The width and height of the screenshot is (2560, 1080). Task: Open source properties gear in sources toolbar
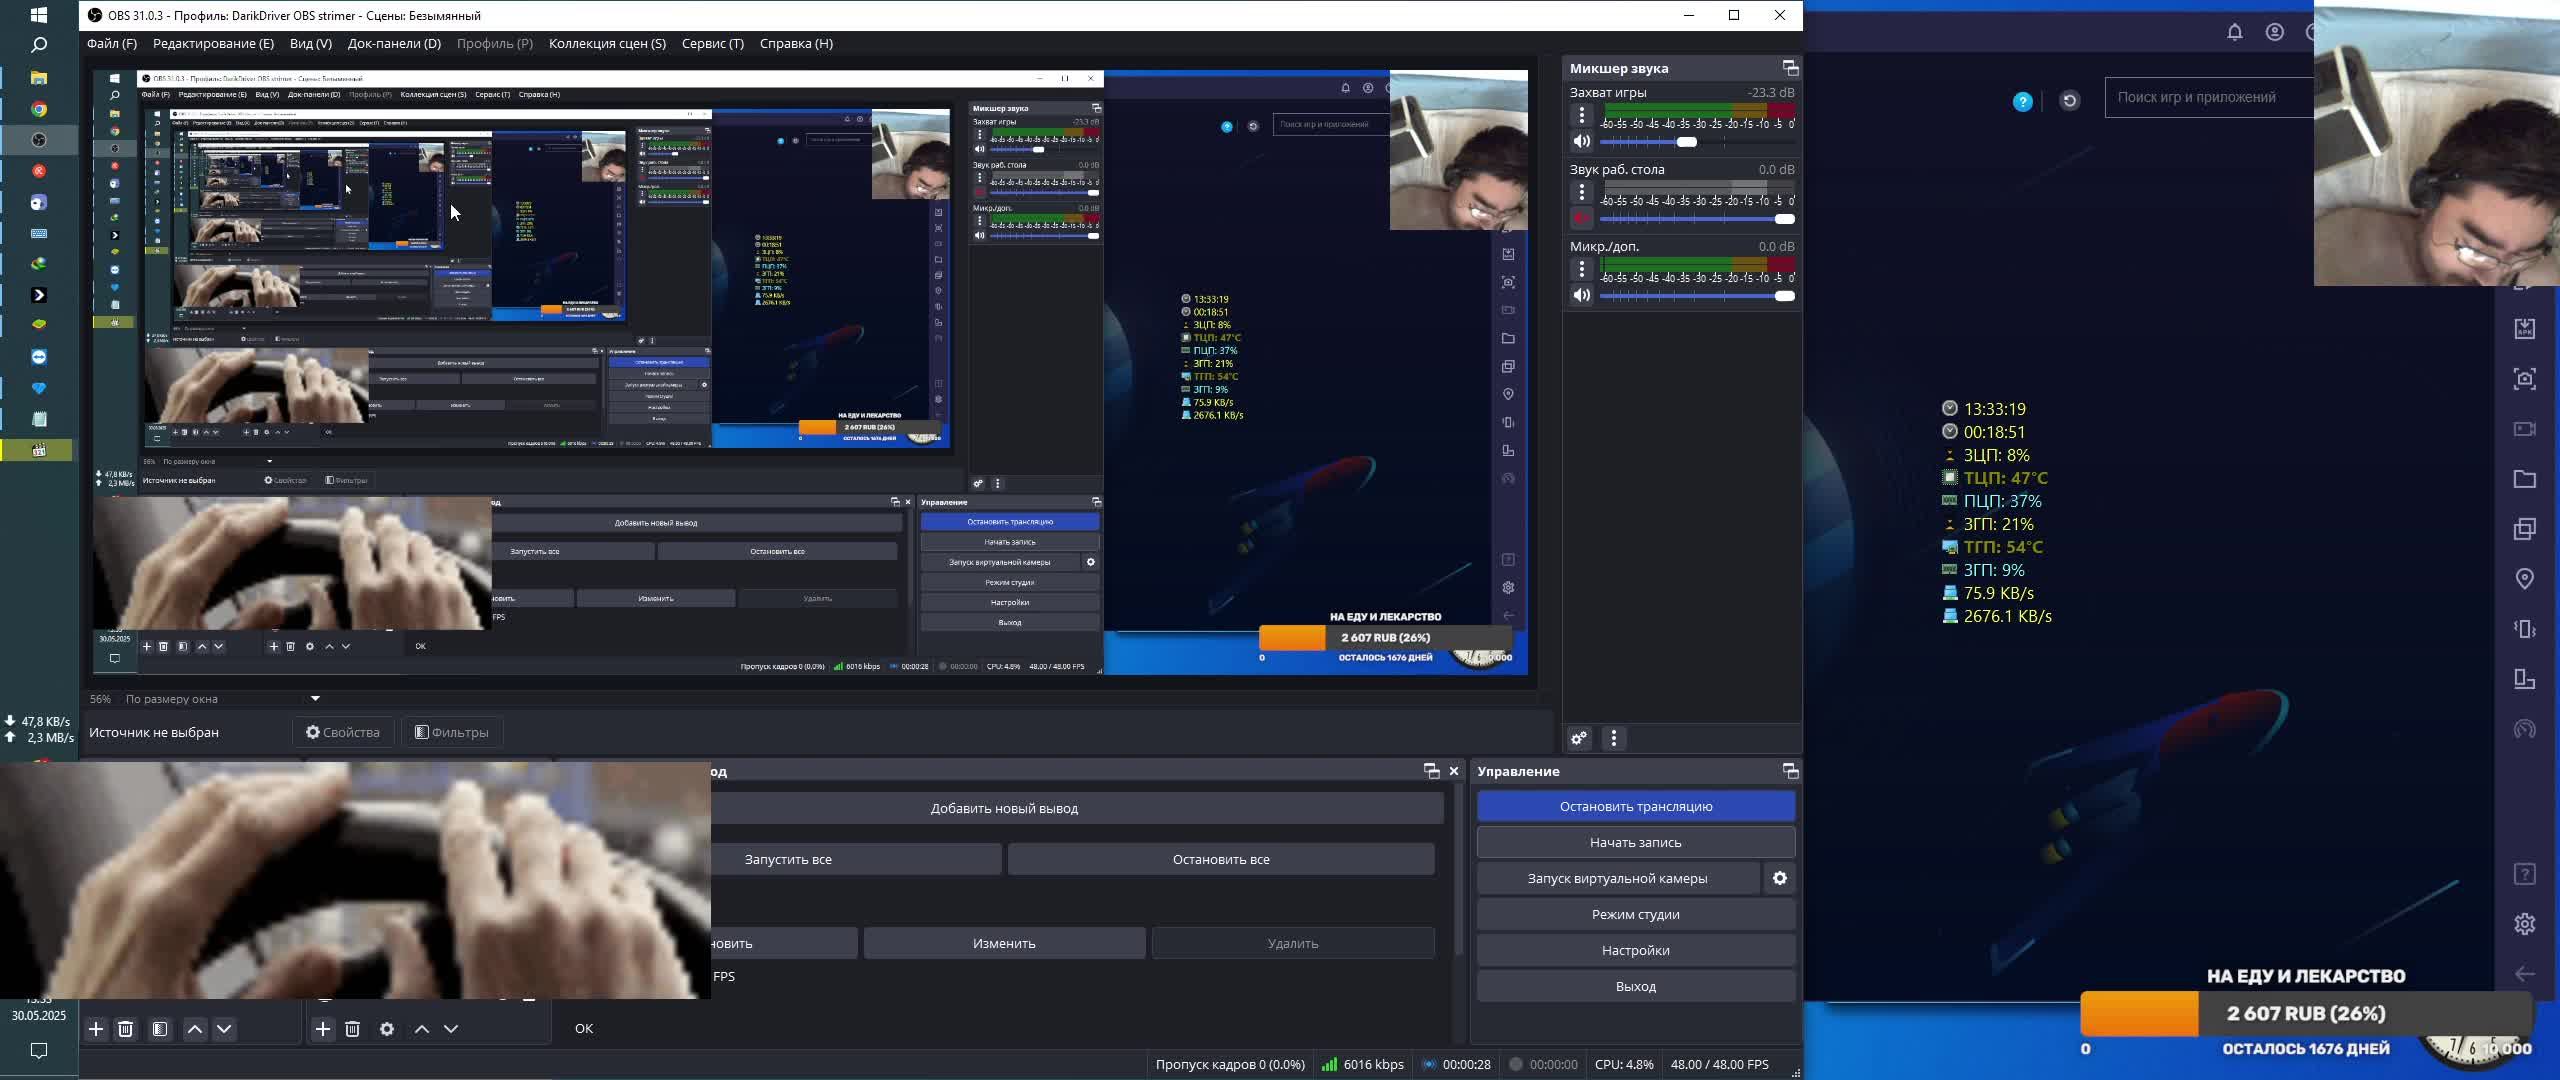pos(387,1028)
